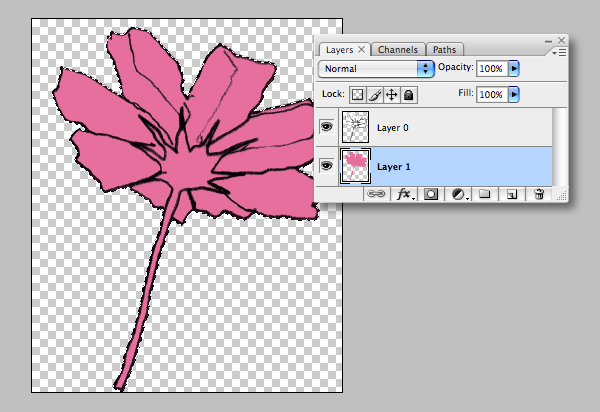Toggle the lock all padlock
Viewport: 600px width, 412px height.
pos(408,95)
